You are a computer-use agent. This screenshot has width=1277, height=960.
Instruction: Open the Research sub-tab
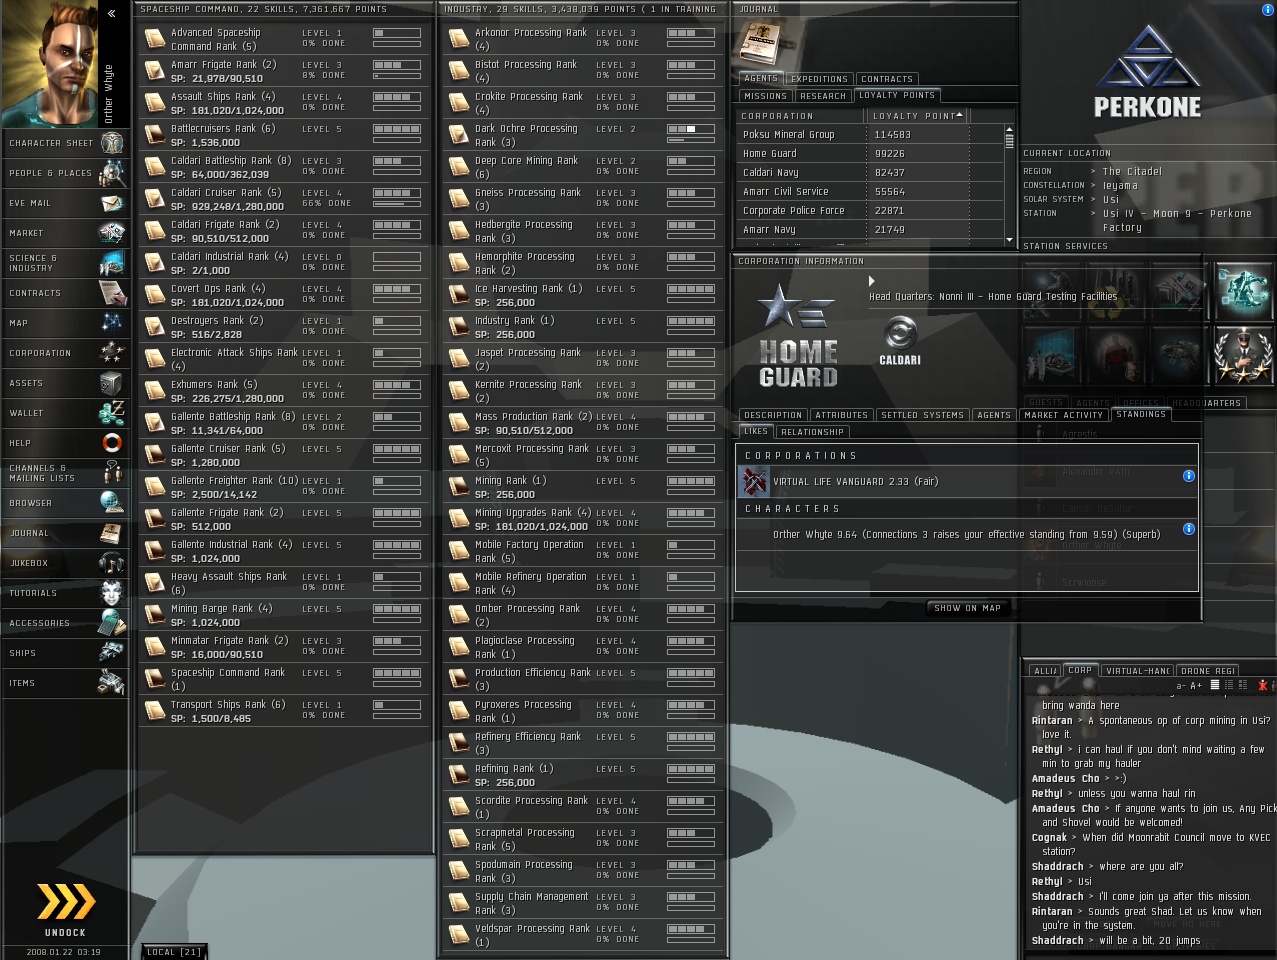[823, 96]
